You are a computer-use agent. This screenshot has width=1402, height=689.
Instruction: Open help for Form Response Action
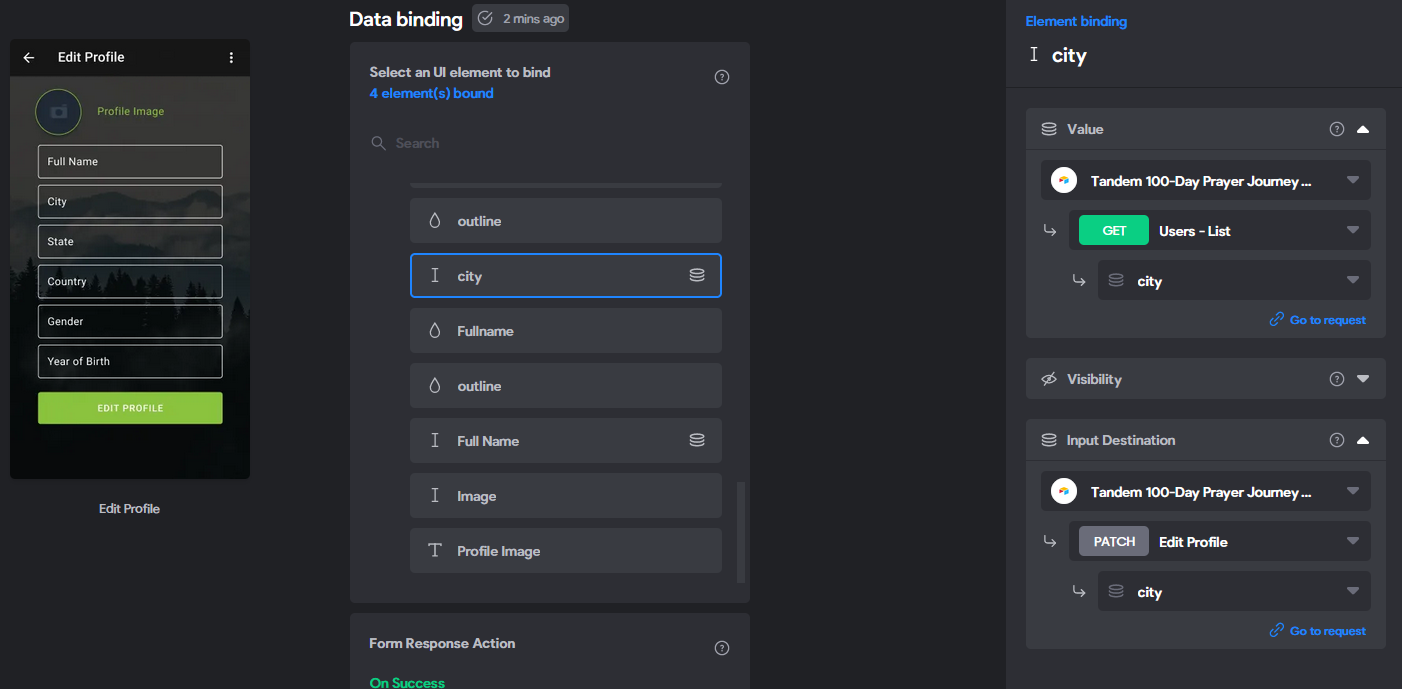click(722, 648)
